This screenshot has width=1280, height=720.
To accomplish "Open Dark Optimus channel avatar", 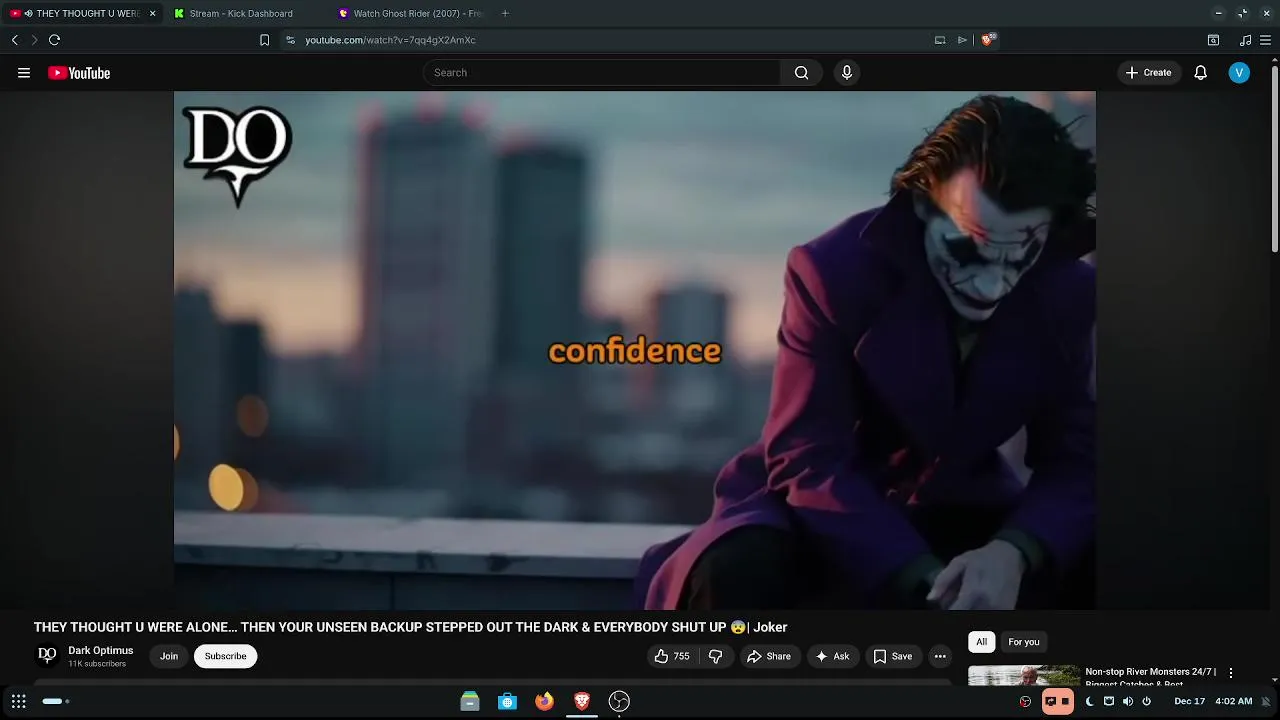I will tap(47, 656).
